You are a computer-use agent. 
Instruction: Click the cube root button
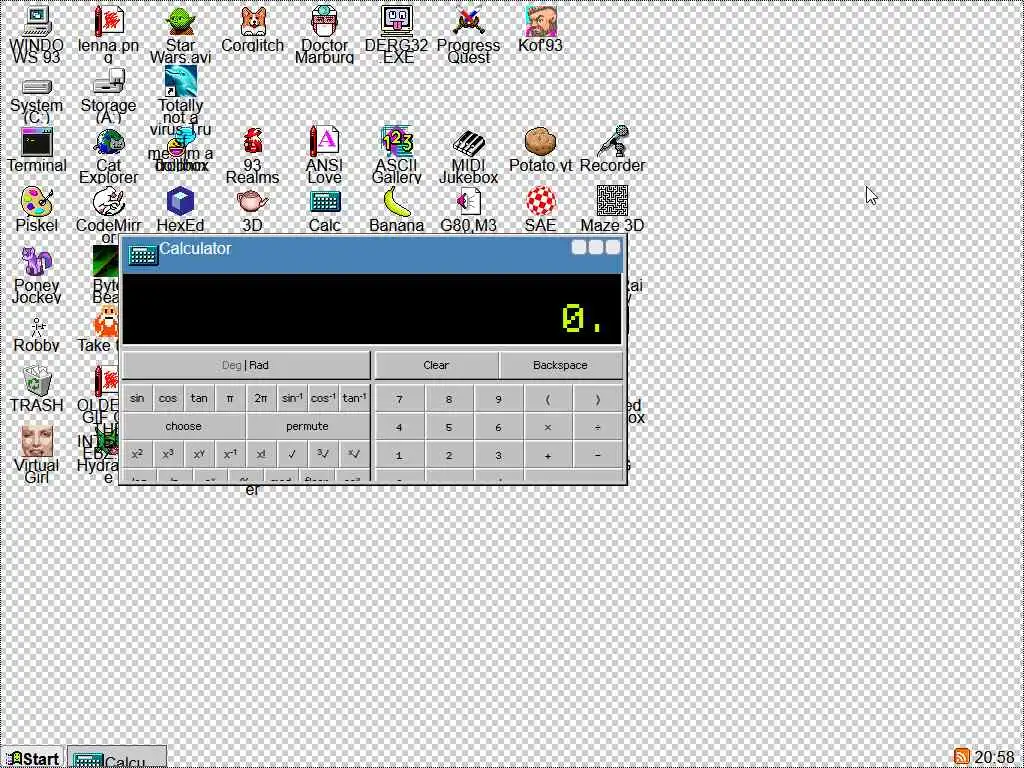(323, 455)
